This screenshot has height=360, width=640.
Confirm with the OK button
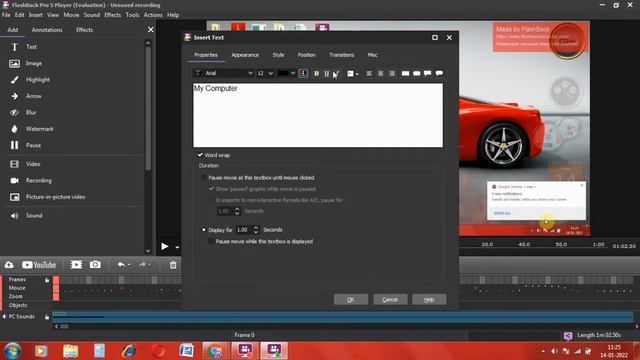351,300
